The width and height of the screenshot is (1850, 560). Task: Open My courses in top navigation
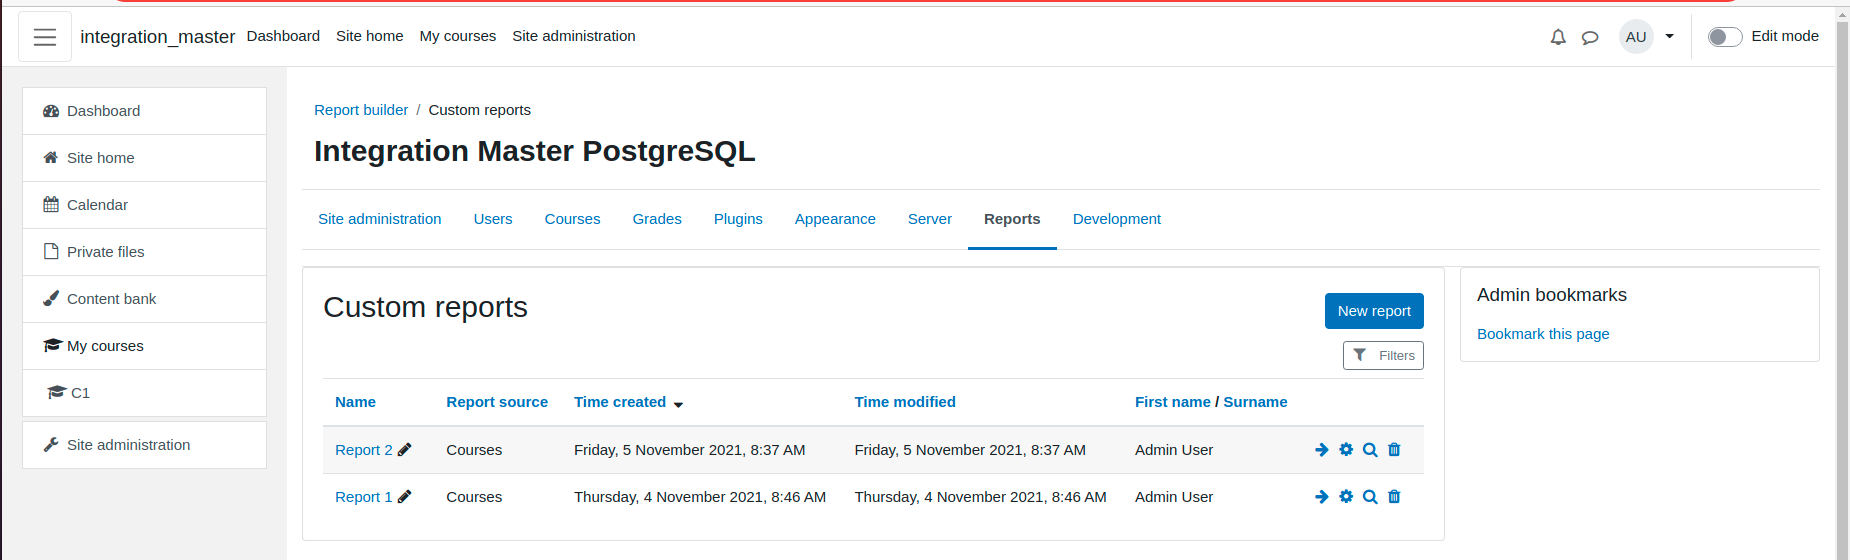[458, 36]
